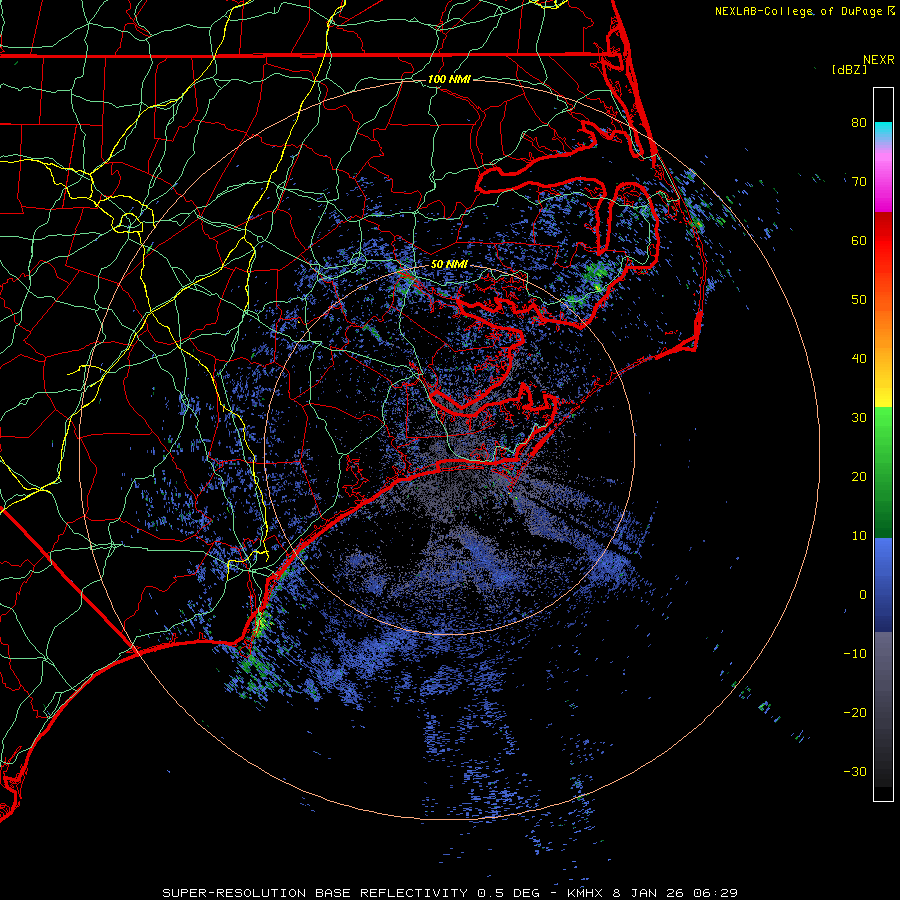Click the cyan top segment of the color bar
Viewport: 900px width, 900px height.
point(883,133)
